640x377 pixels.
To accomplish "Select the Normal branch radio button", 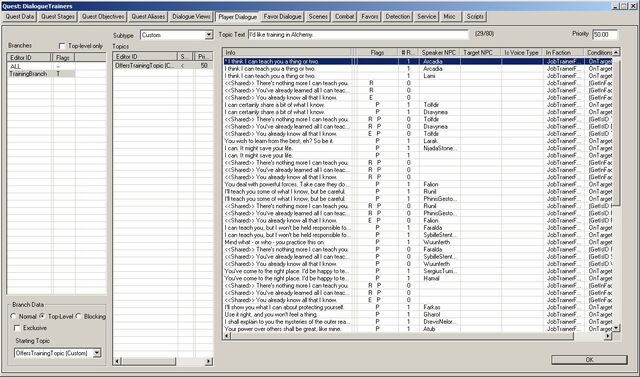I will 13,317.
